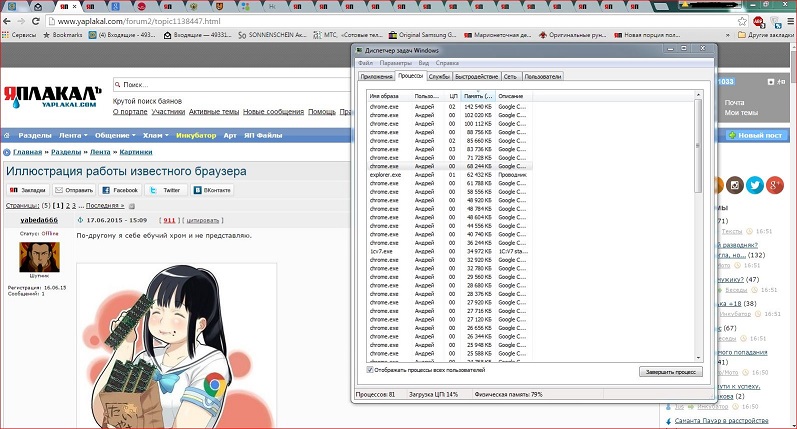Image resolution: width=797 pixels, height=429 pixels.
Task: Switch to the Пользователи tab
Action: 543,77
